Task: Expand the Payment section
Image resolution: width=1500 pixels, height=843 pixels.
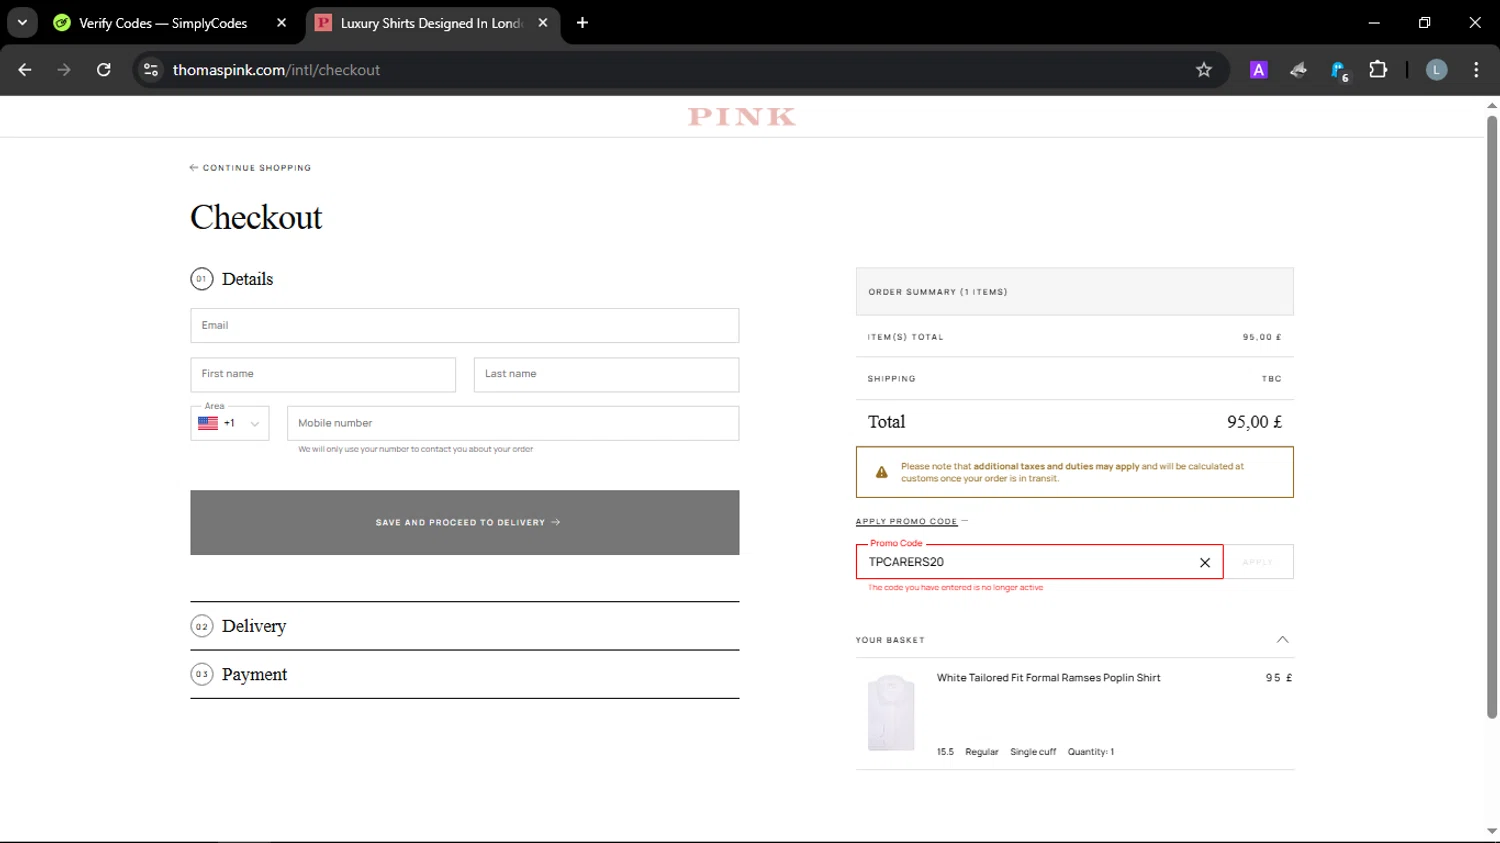Action: [x=465, y=675]
